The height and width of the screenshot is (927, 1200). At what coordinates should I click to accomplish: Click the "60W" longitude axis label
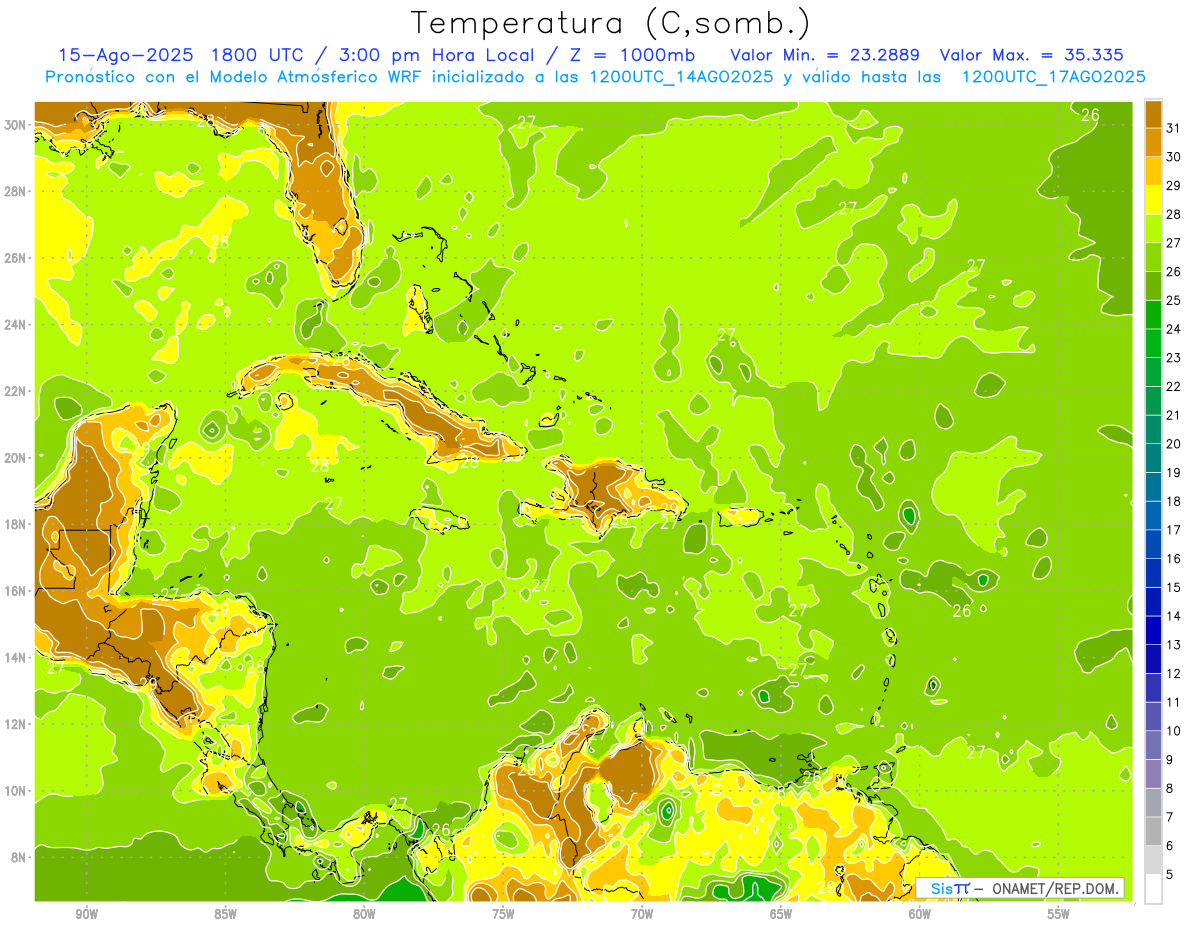point(920,914)
